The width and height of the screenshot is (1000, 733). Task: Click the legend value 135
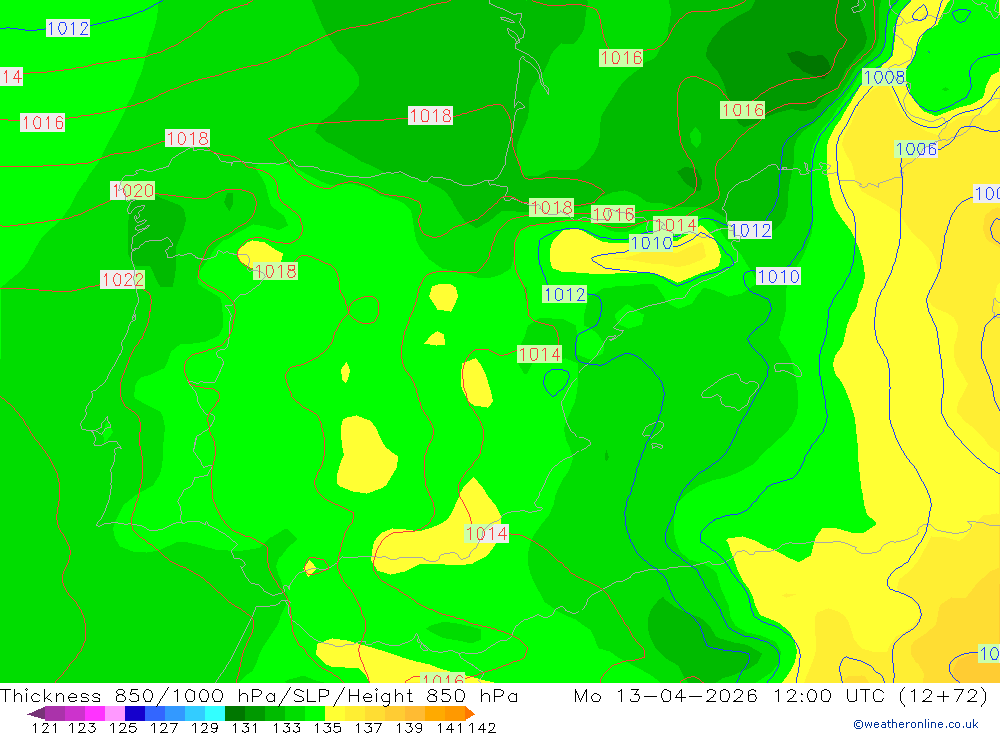[327, 727]
